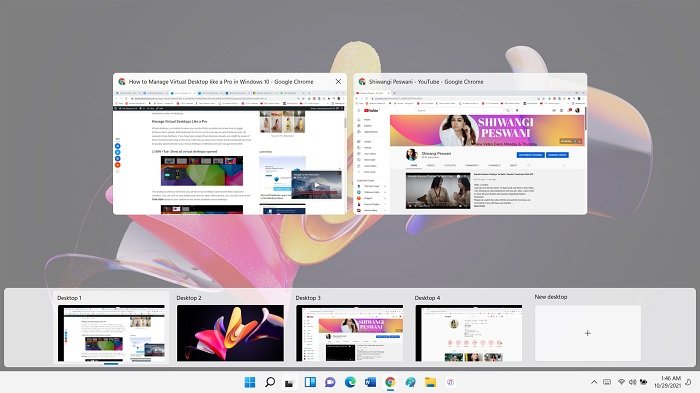Launch Microsoft Edge from taskbar
This screenshot has width=700, height=393.
[350, 382]
